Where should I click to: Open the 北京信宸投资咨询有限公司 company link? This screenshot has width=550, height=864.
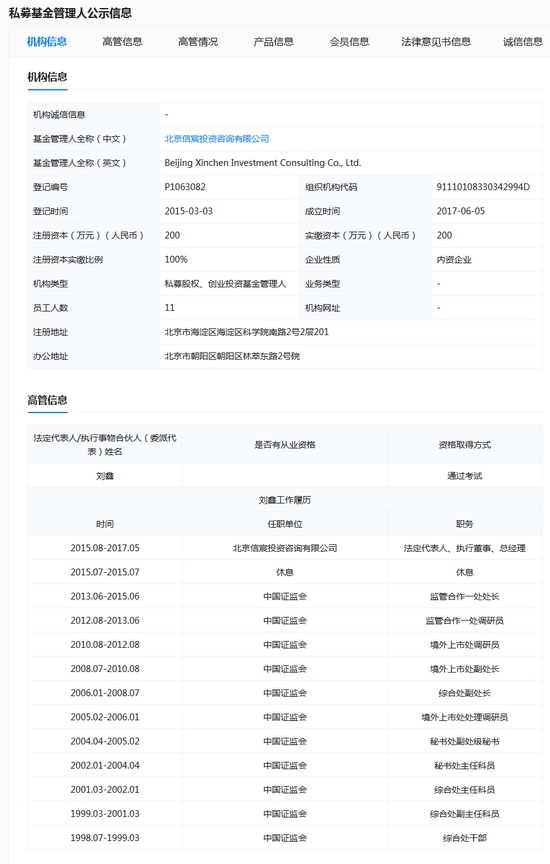[217, 139]
